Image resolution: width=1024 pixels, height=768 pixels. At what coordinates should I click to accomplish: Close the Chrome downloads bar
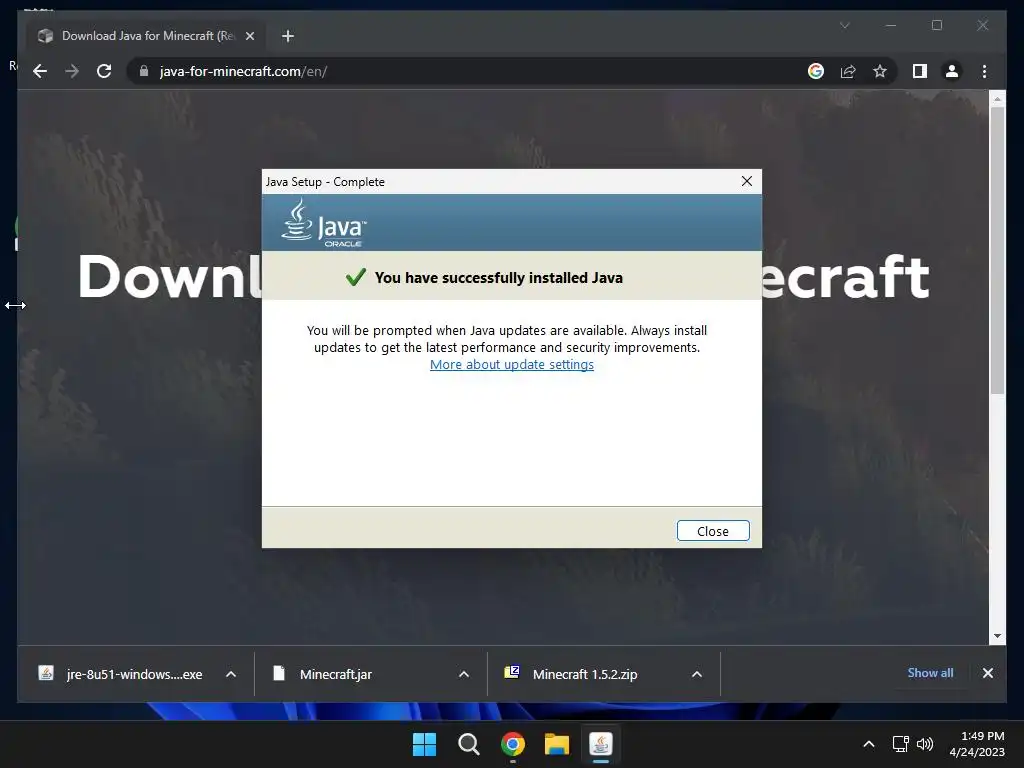pos(987,673)
